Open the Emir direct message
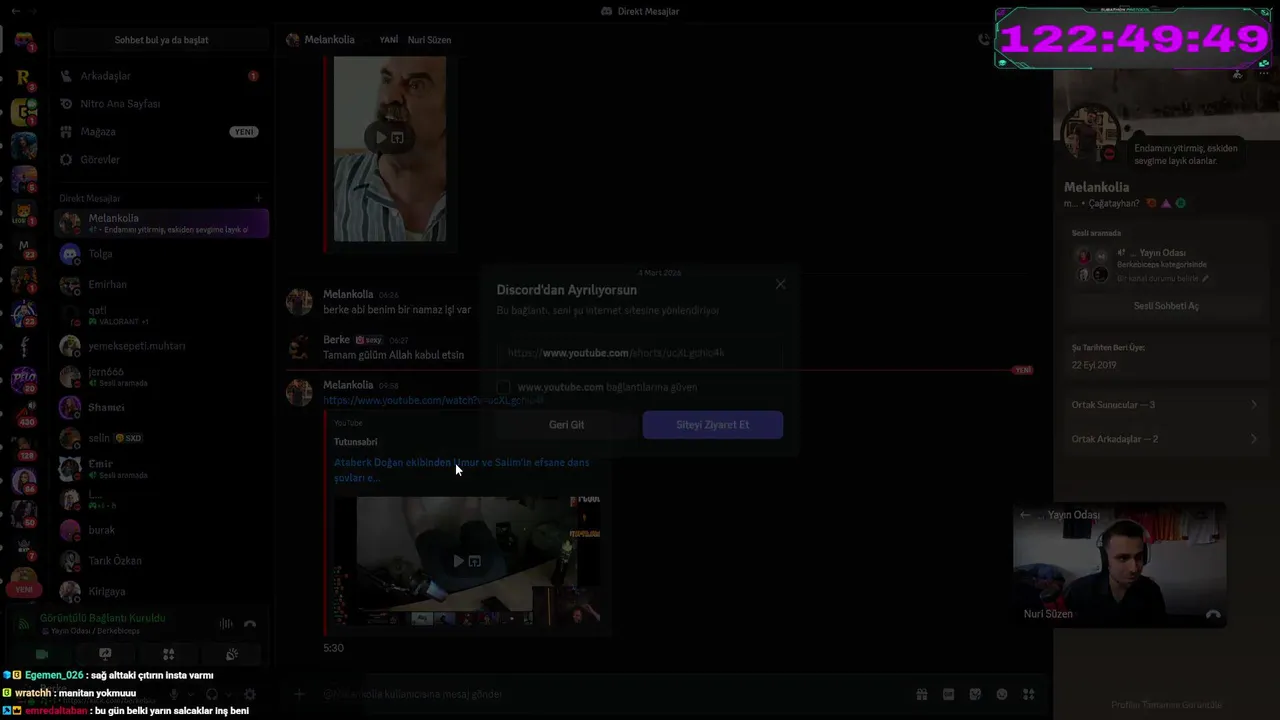The width and height of the screenshot is (1280, 720). pos(162,468)
